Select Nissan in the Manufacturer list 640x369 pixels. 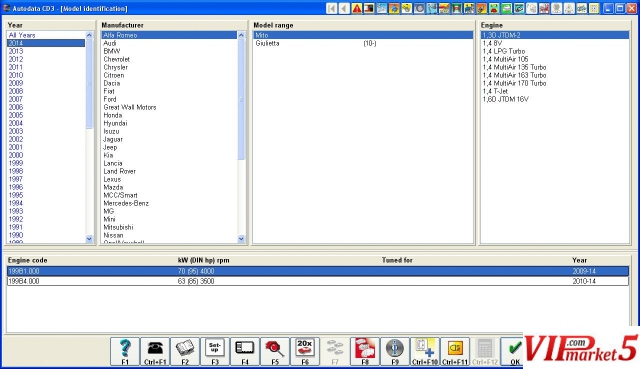(169, 235)
